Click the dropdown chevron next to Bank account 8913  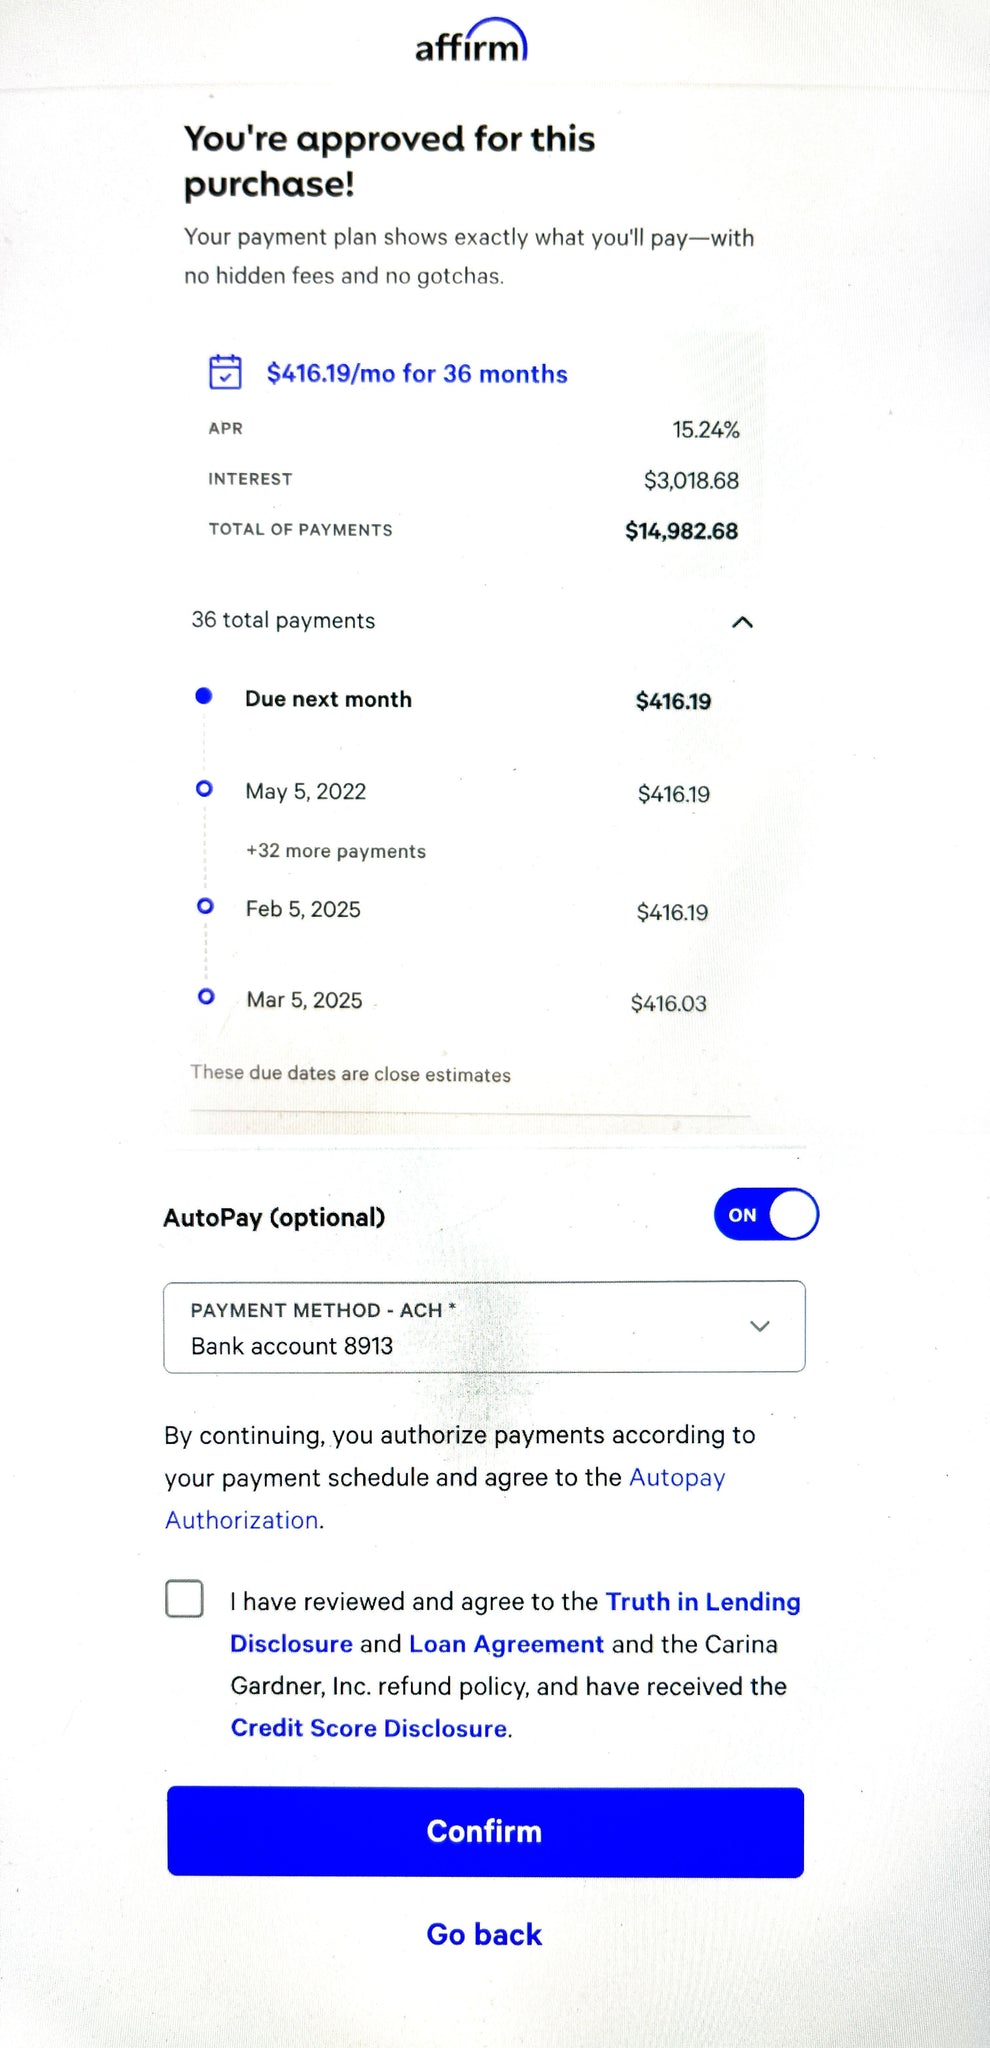760,1326
